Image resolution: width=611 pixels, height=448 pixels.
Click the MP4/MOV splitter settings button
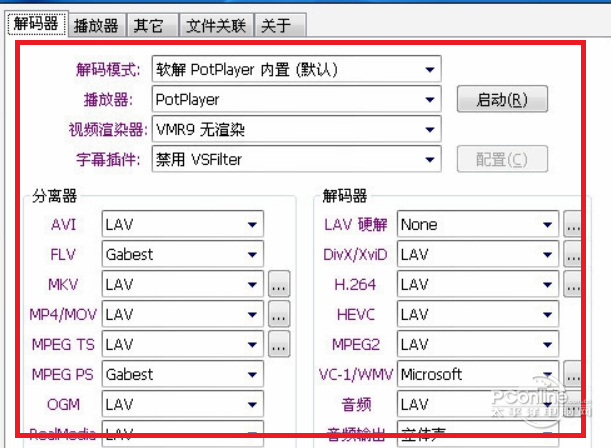click(x=279, y=314)
